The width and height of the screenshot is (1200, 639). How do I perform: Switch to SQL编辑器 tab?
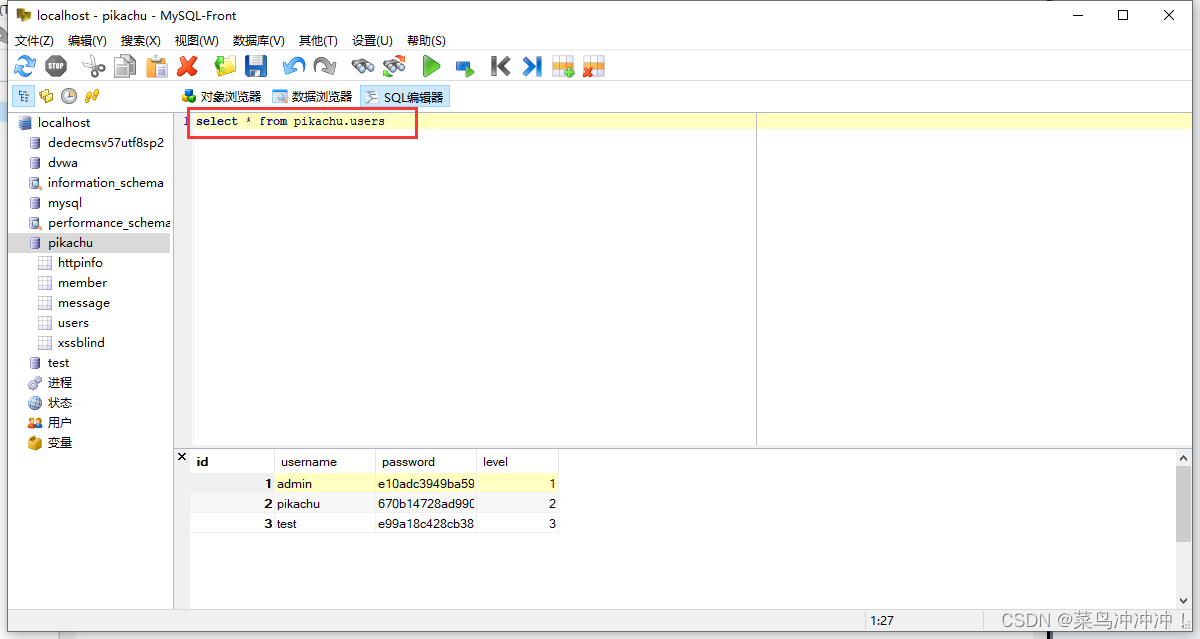click(404, 97)
